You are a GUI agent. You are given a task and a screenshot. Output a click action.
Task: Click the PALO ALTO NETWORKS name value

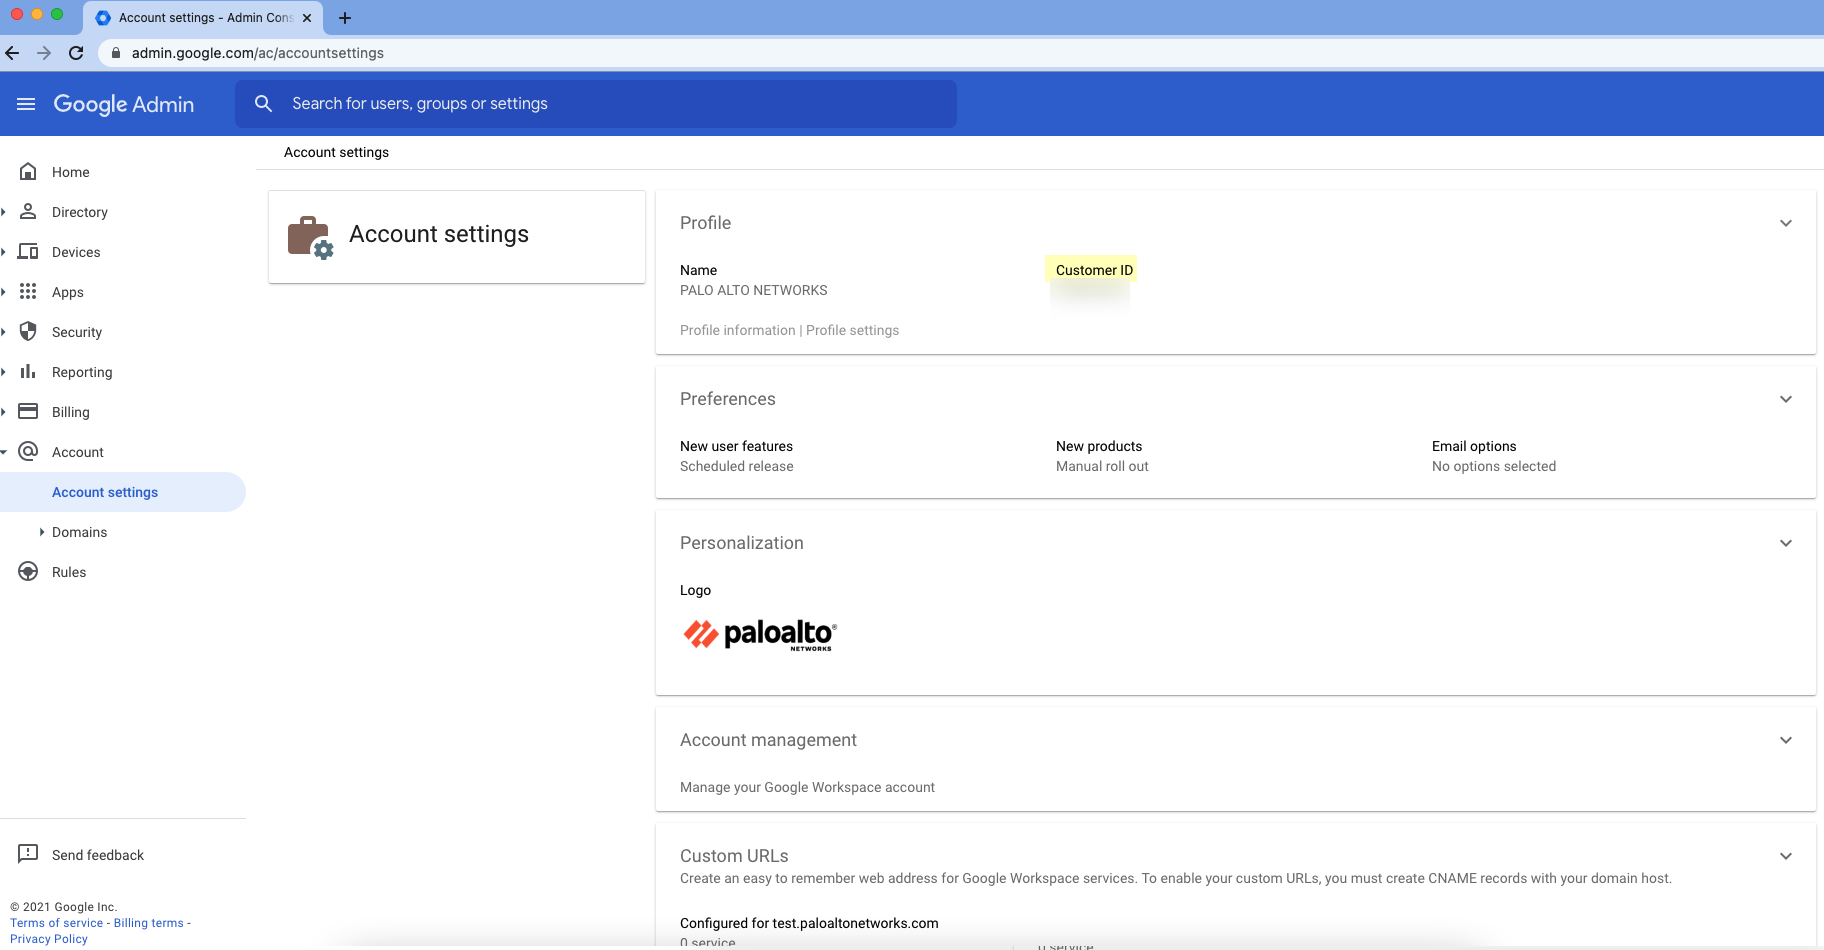pos(754,290)
